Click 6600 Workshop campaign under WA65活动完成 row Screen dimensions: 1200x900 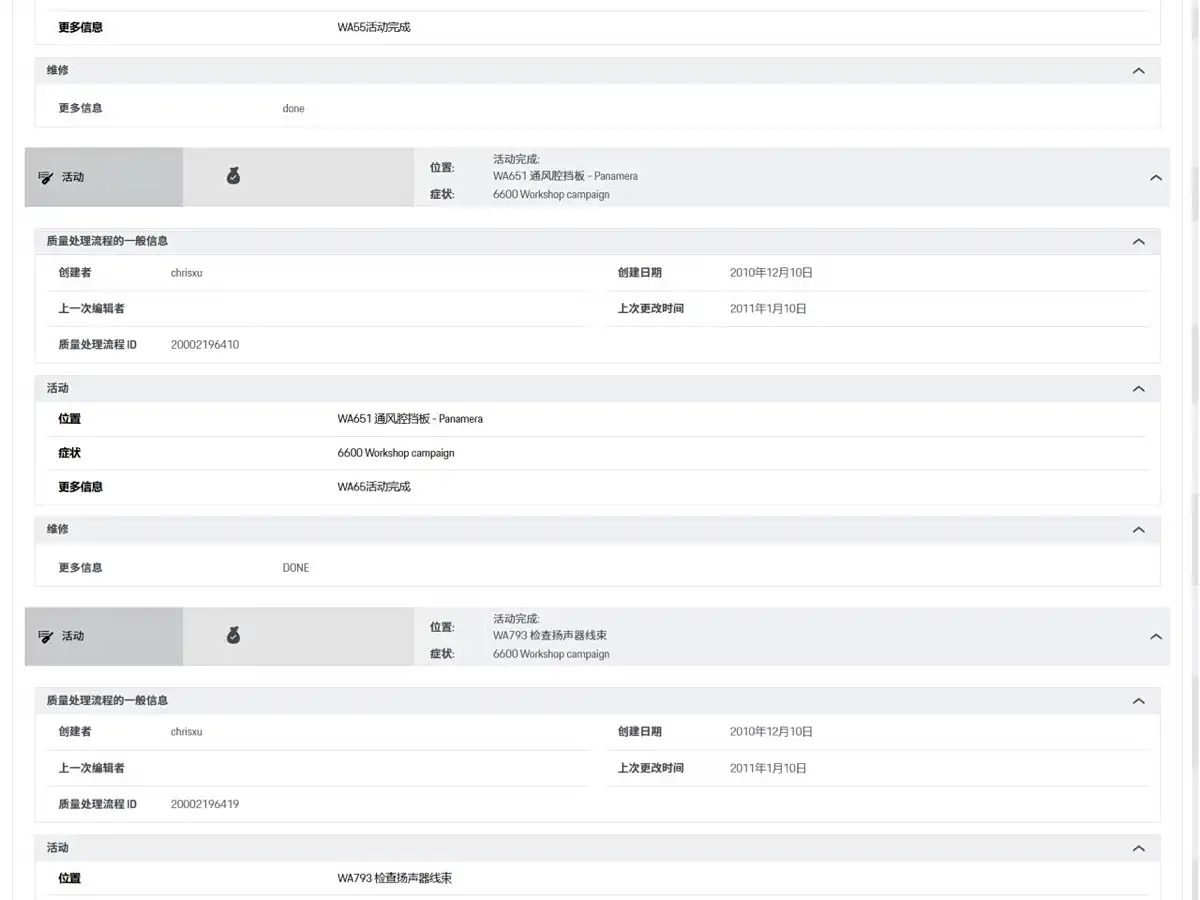tap(396, 453)
